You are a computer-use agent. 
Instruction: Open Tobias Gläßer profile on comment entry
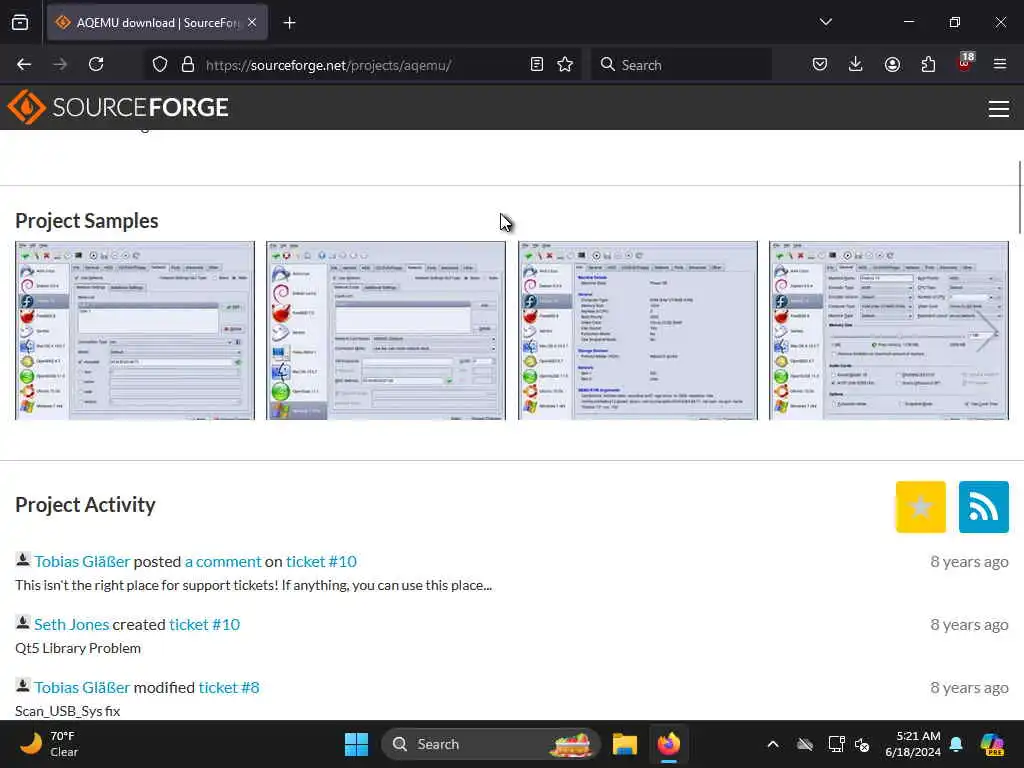(82, 561)
